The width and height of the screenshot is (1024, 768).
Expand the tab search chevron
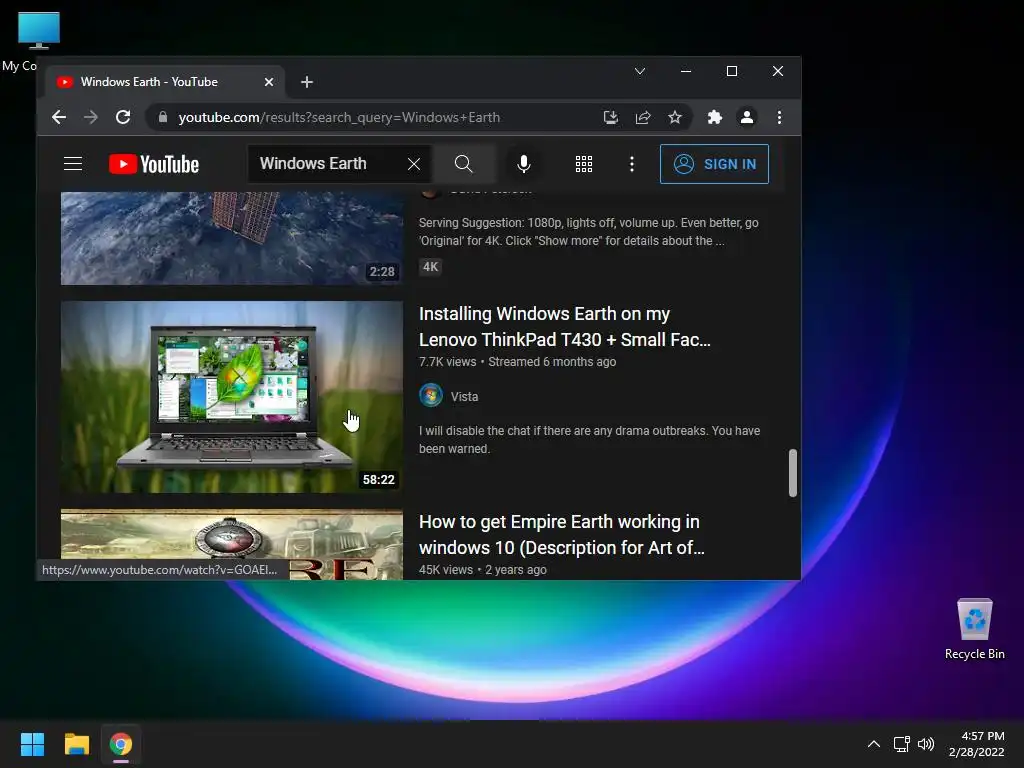coord(640,71)
